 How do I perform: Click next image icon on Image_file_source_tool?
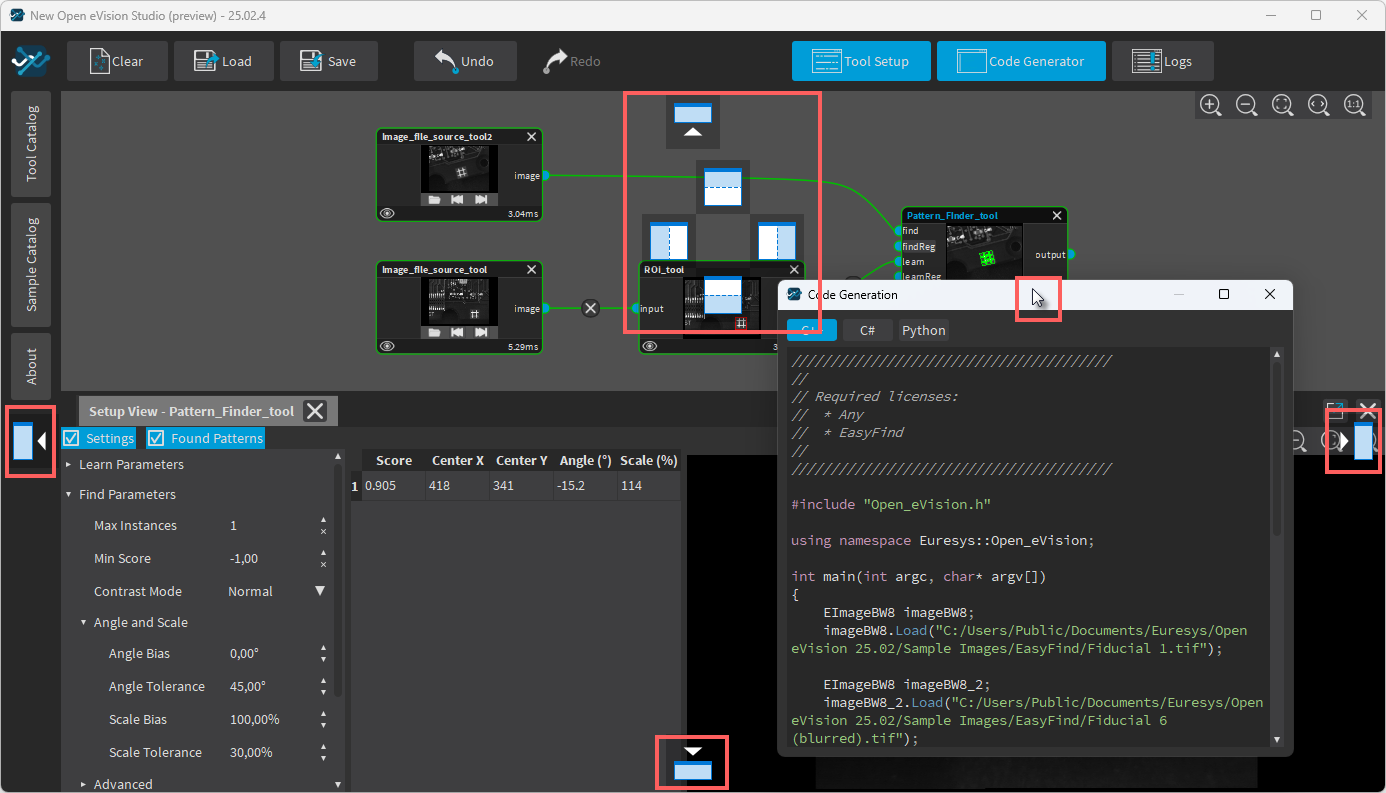coord(481,332)
